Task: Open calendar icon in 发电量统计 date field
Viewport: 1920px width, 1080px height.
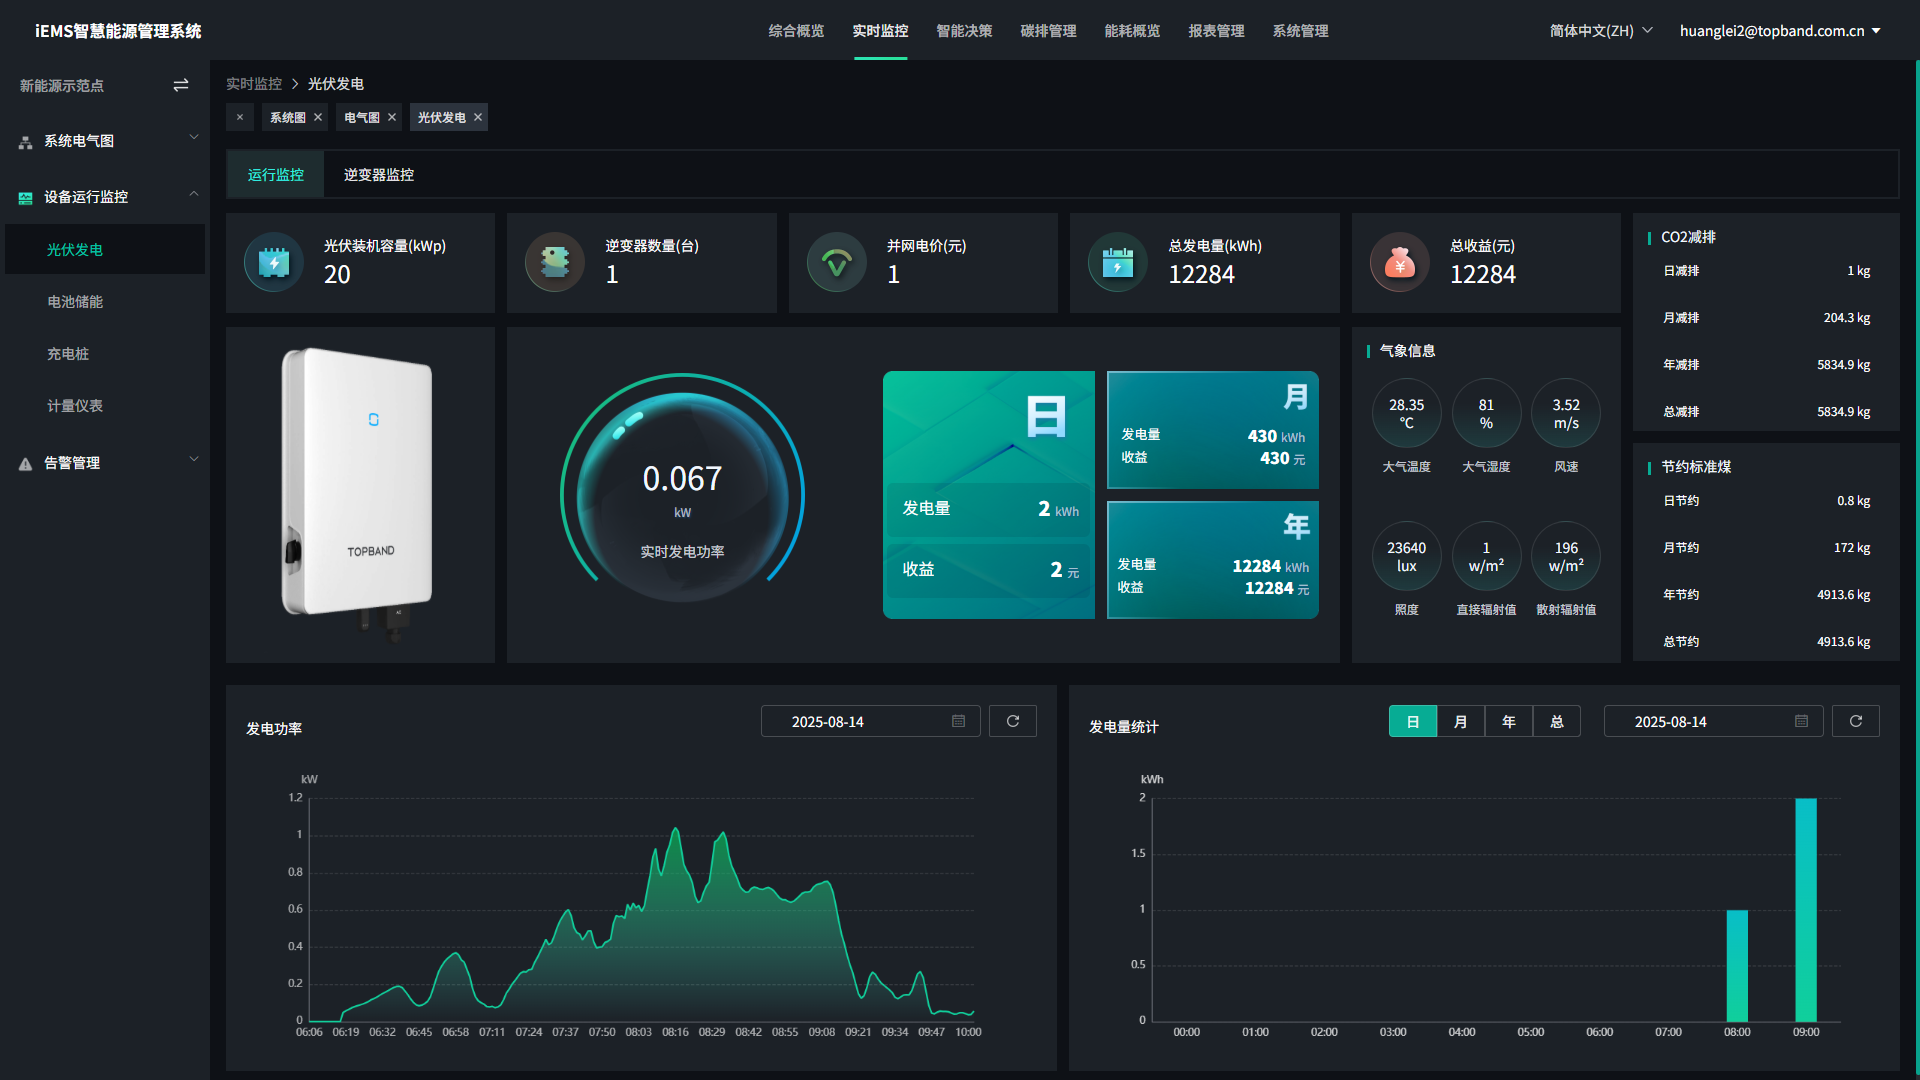Action: click(x=1802, y=721)
